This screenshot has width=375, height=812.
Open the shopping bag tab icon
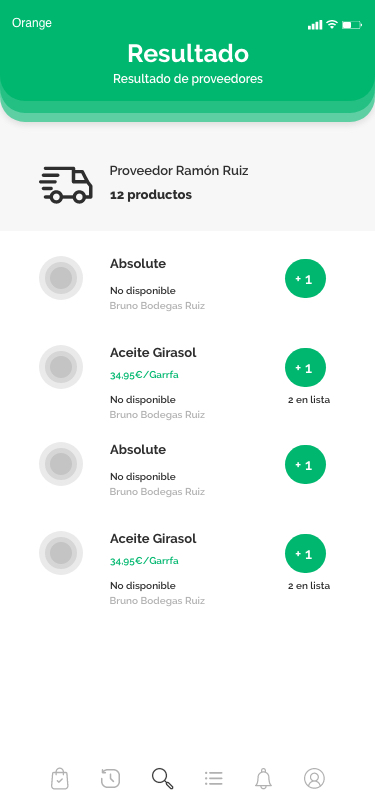pos(60,778)
